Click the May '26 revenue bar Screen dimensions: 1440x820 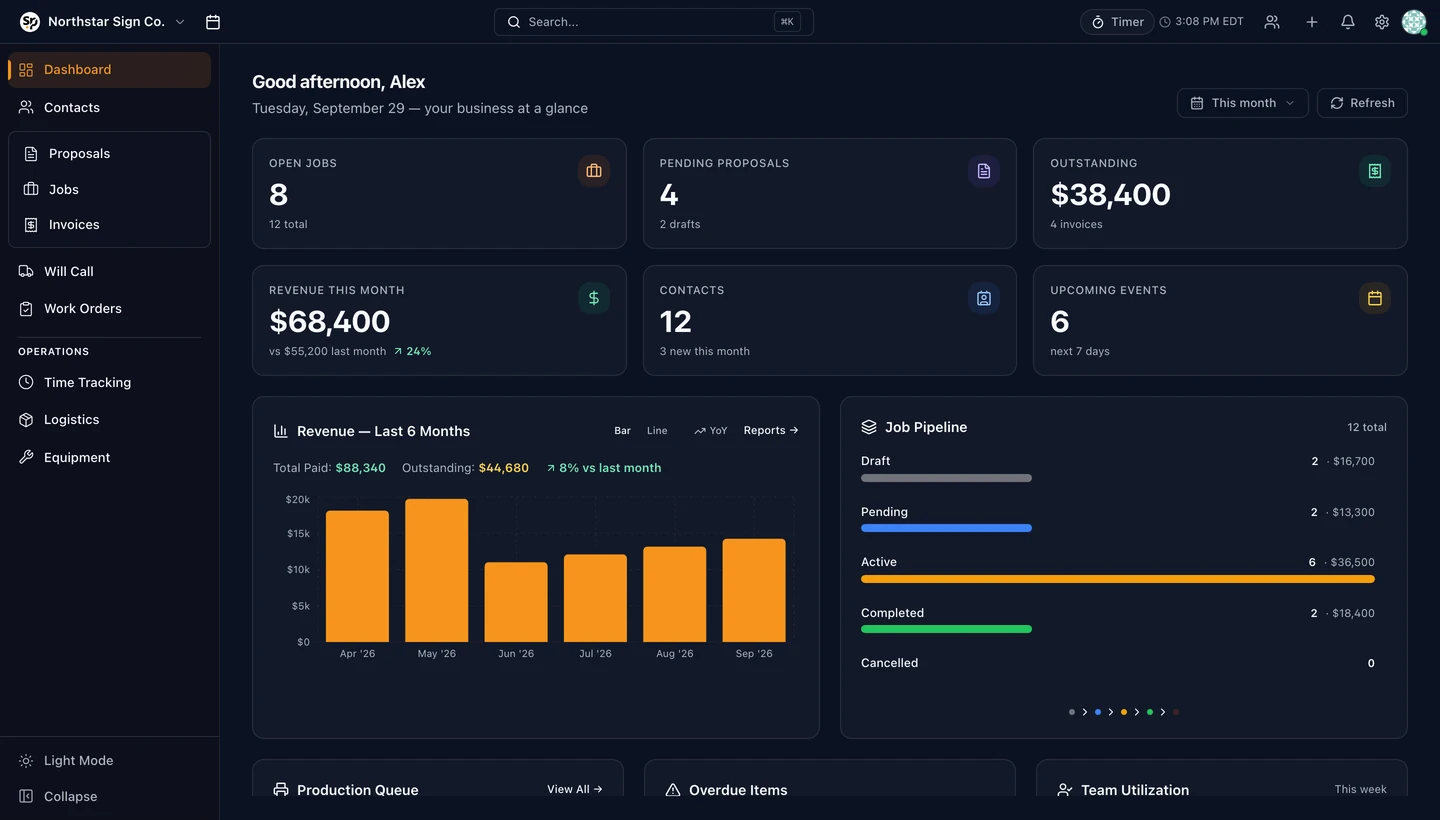[437, 570]
